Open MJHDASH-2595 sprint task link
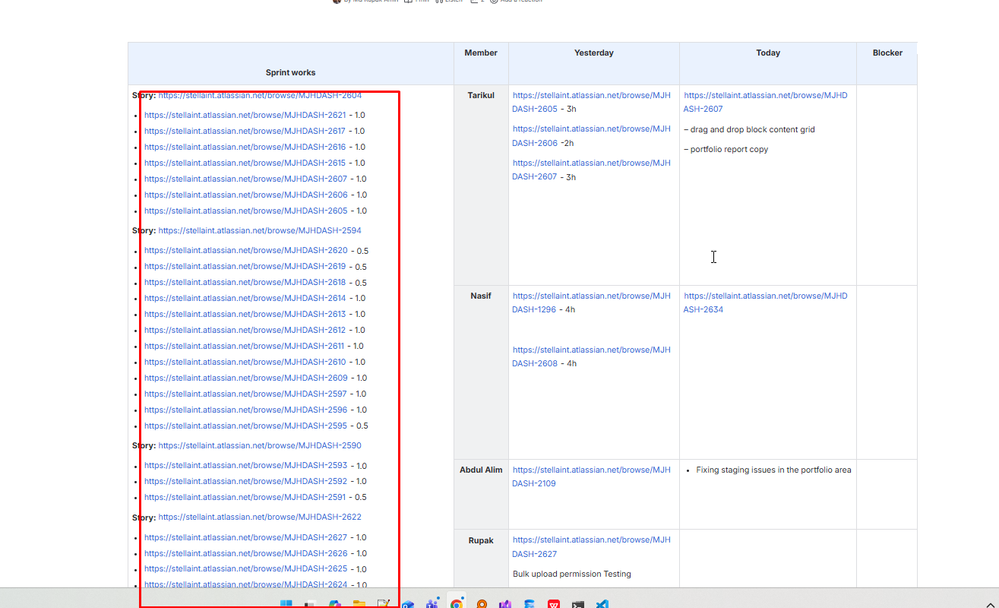Image resolution: width=999 pixels, height=608 pixels. 245,425
